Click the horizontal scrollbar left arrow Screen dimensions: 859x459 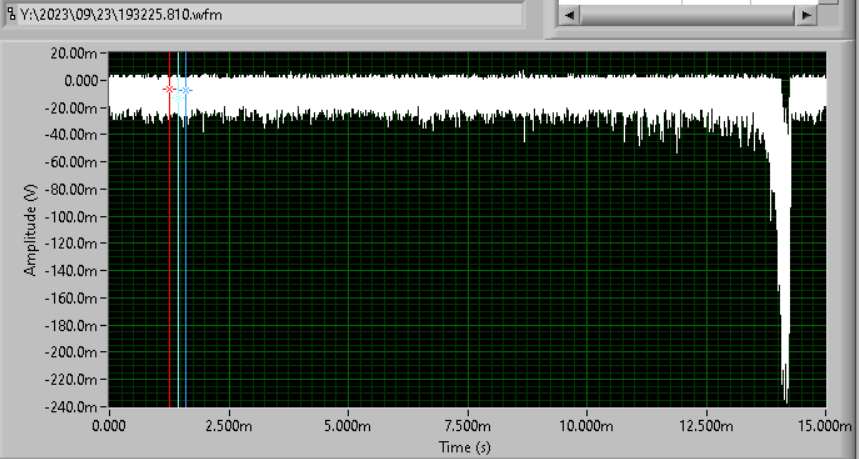[x=569, y=15]
